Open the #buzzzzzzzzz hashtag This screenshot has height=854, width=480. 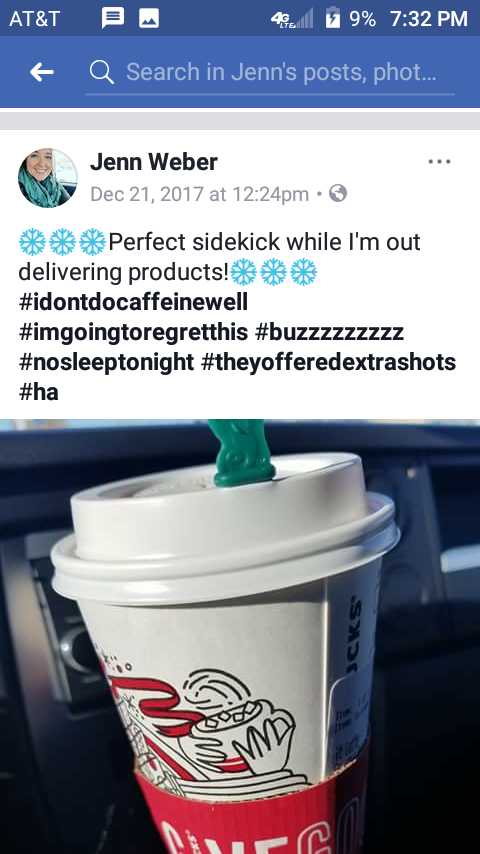[x=329, y=332]
